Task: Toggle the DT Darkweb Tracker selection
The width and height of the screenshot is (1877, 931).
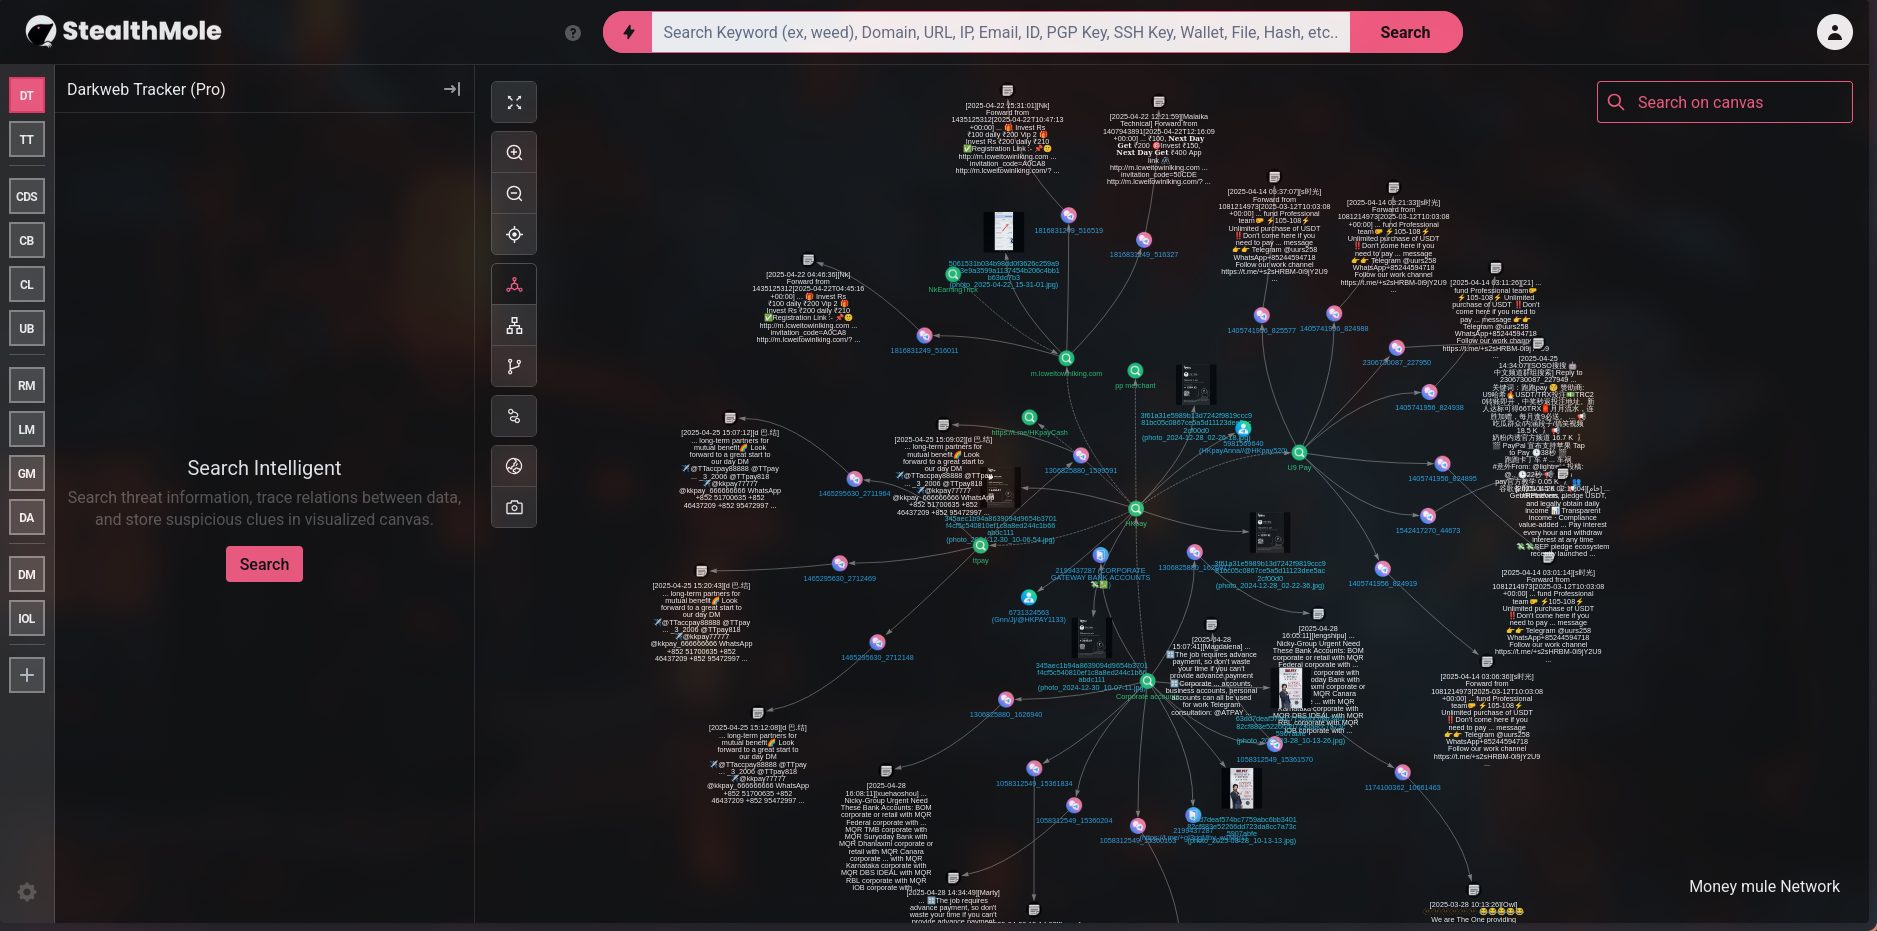Action: click(26, 95)
